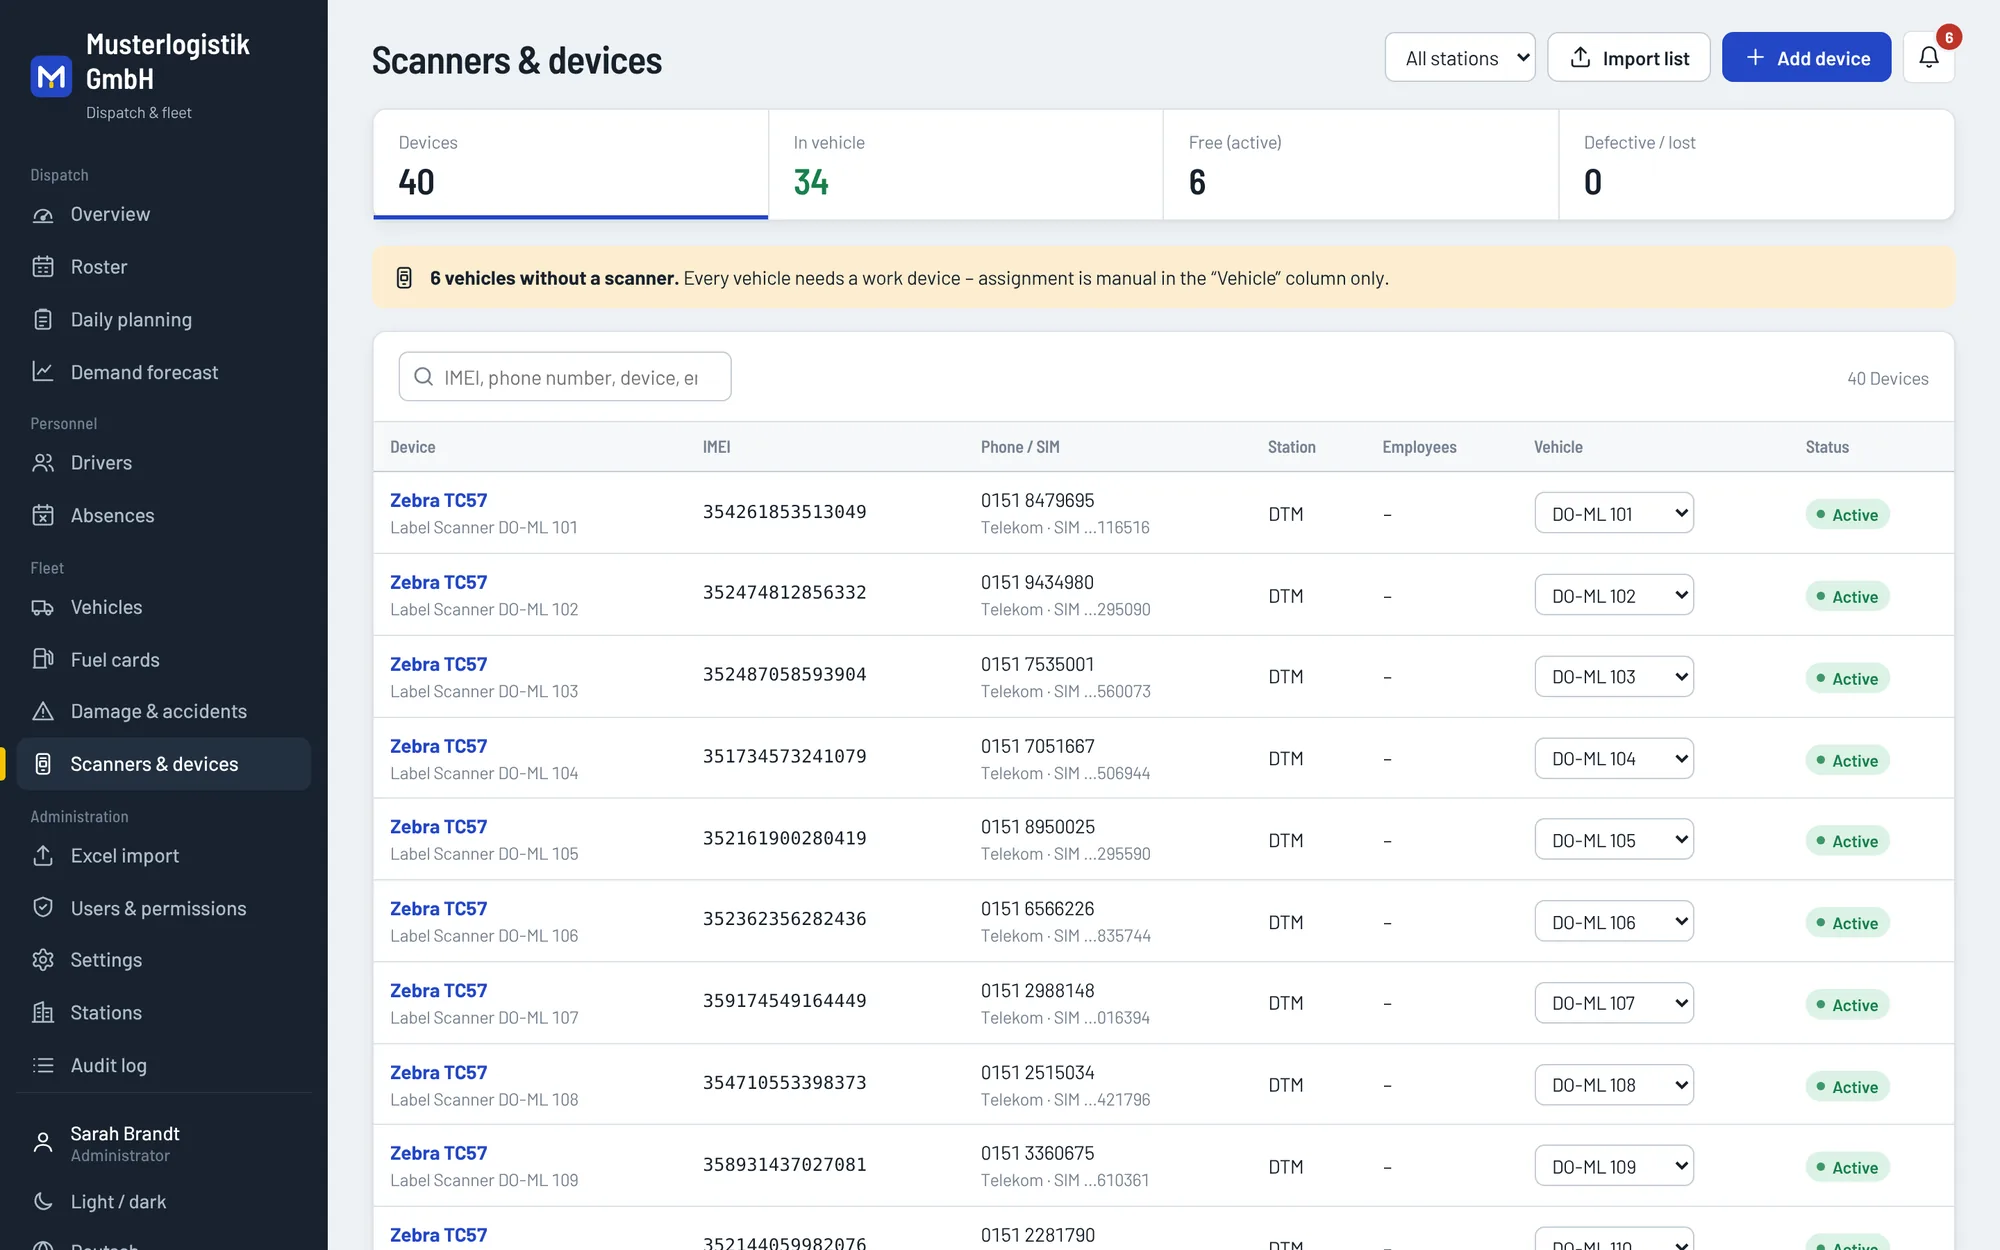Click the Excel import upload icon
Image resolution: width=2000 pixels, height=1250 pixels.
pyautogui.click(x=43, y=856)
